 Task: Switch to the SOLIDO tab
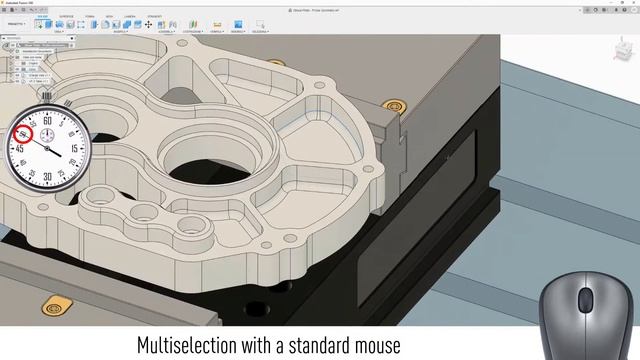[42, 17]
